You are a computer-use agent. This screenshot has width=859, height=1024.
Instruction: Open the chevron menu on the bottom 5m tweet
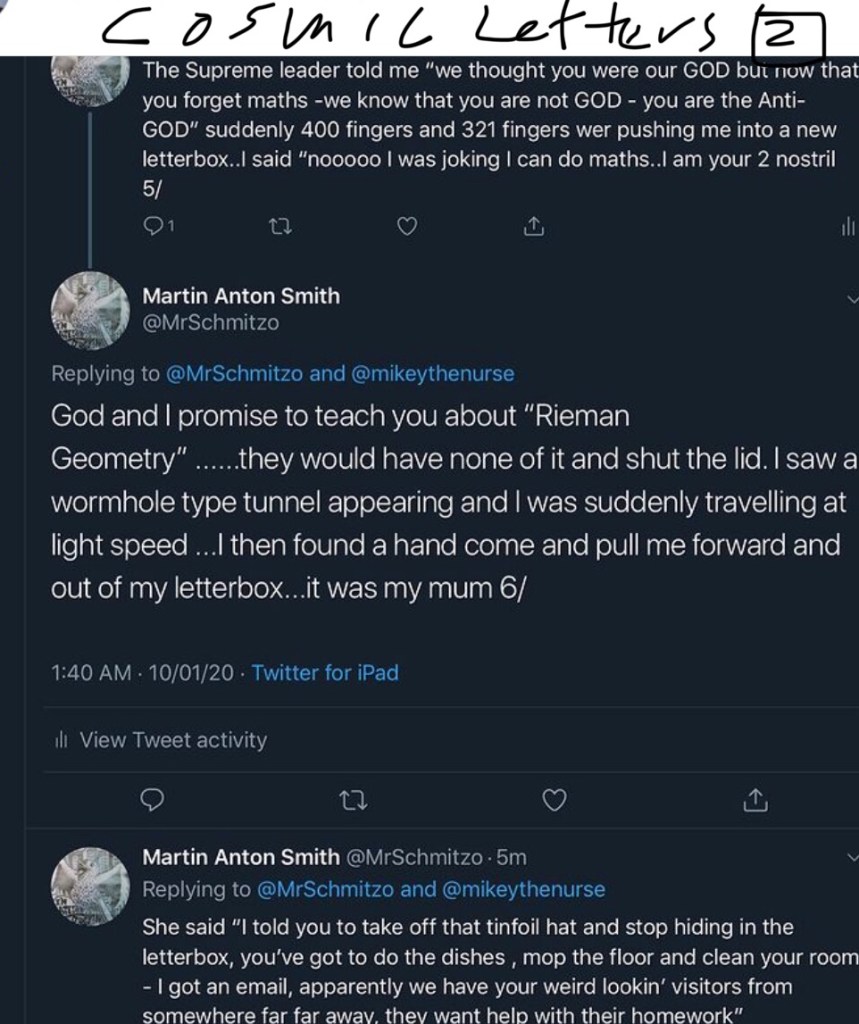click(x=851, y=857)
